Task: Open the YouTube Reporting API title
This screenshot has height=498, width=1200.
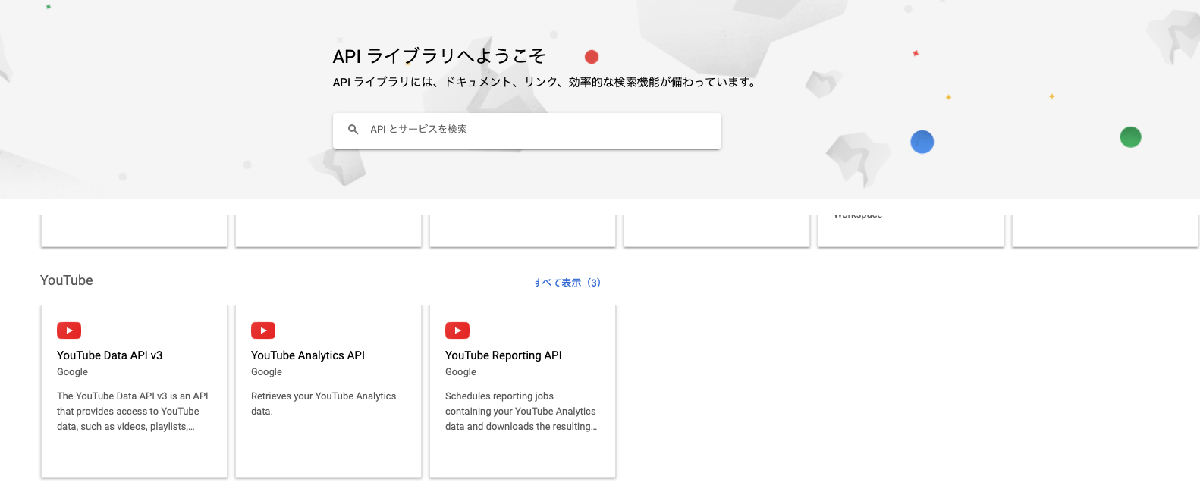Action: pos(504,355)
